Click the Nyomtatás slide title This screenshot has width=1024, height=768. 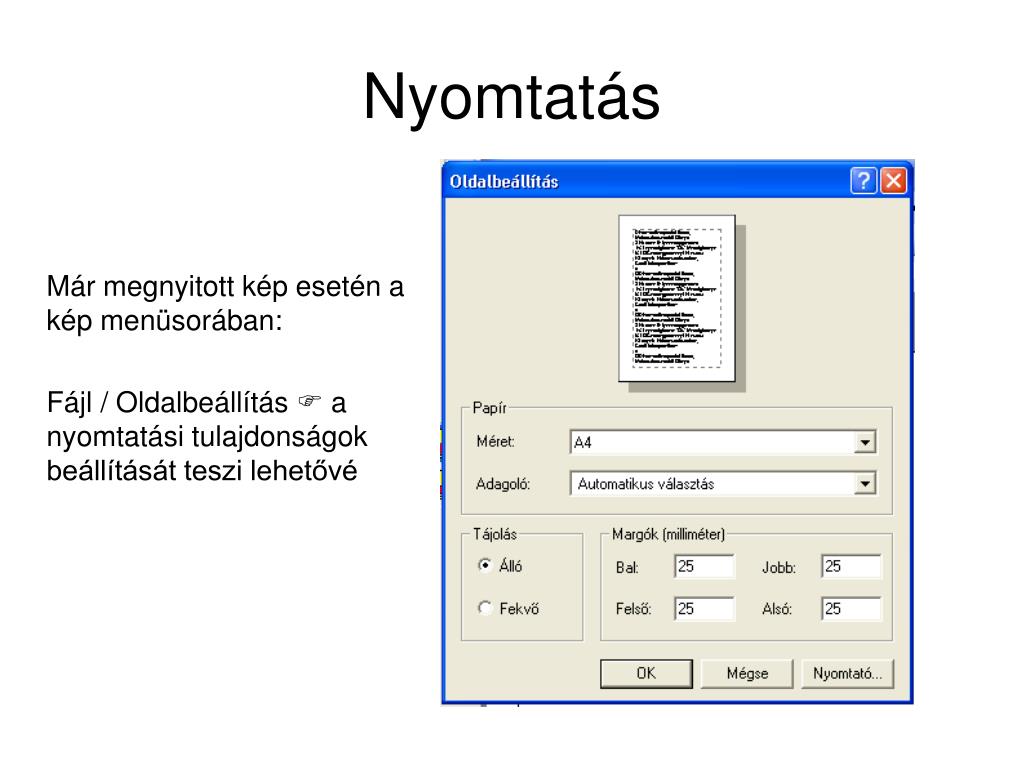[x=511, y=97]
